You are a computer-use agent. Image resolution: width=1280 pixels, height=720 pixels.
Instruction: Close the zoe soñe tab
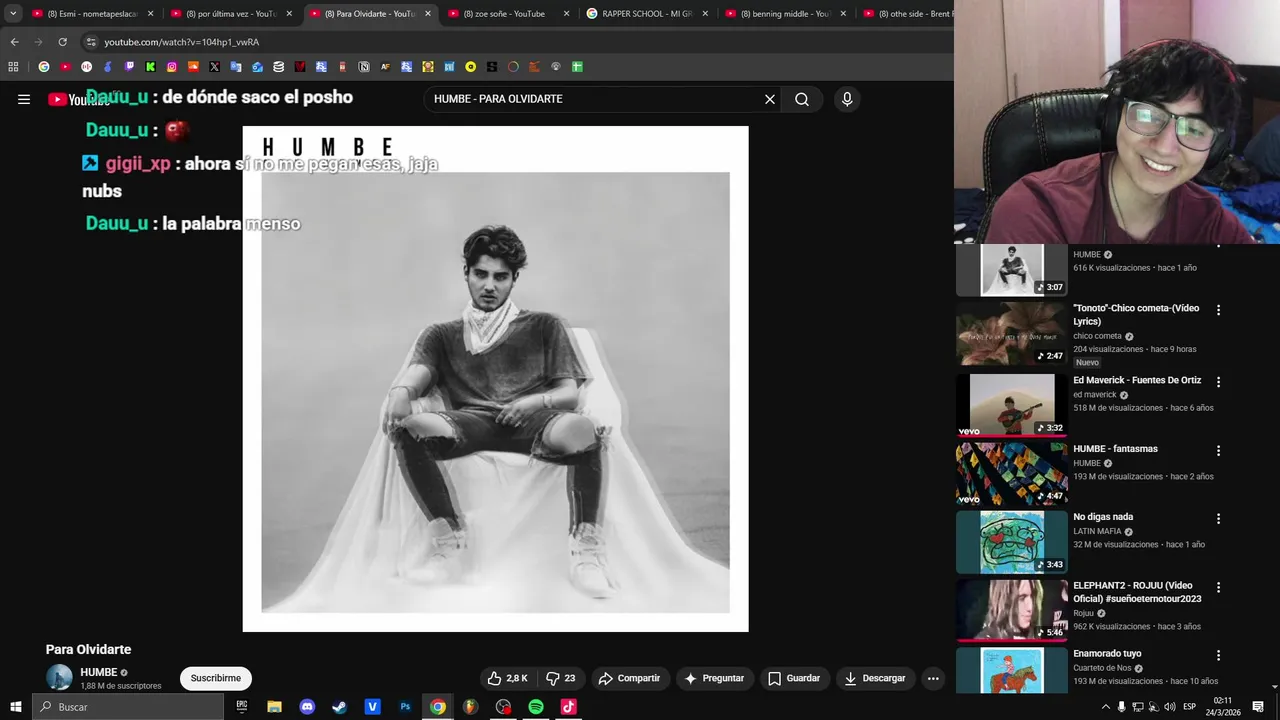click(x=566, y=14)
